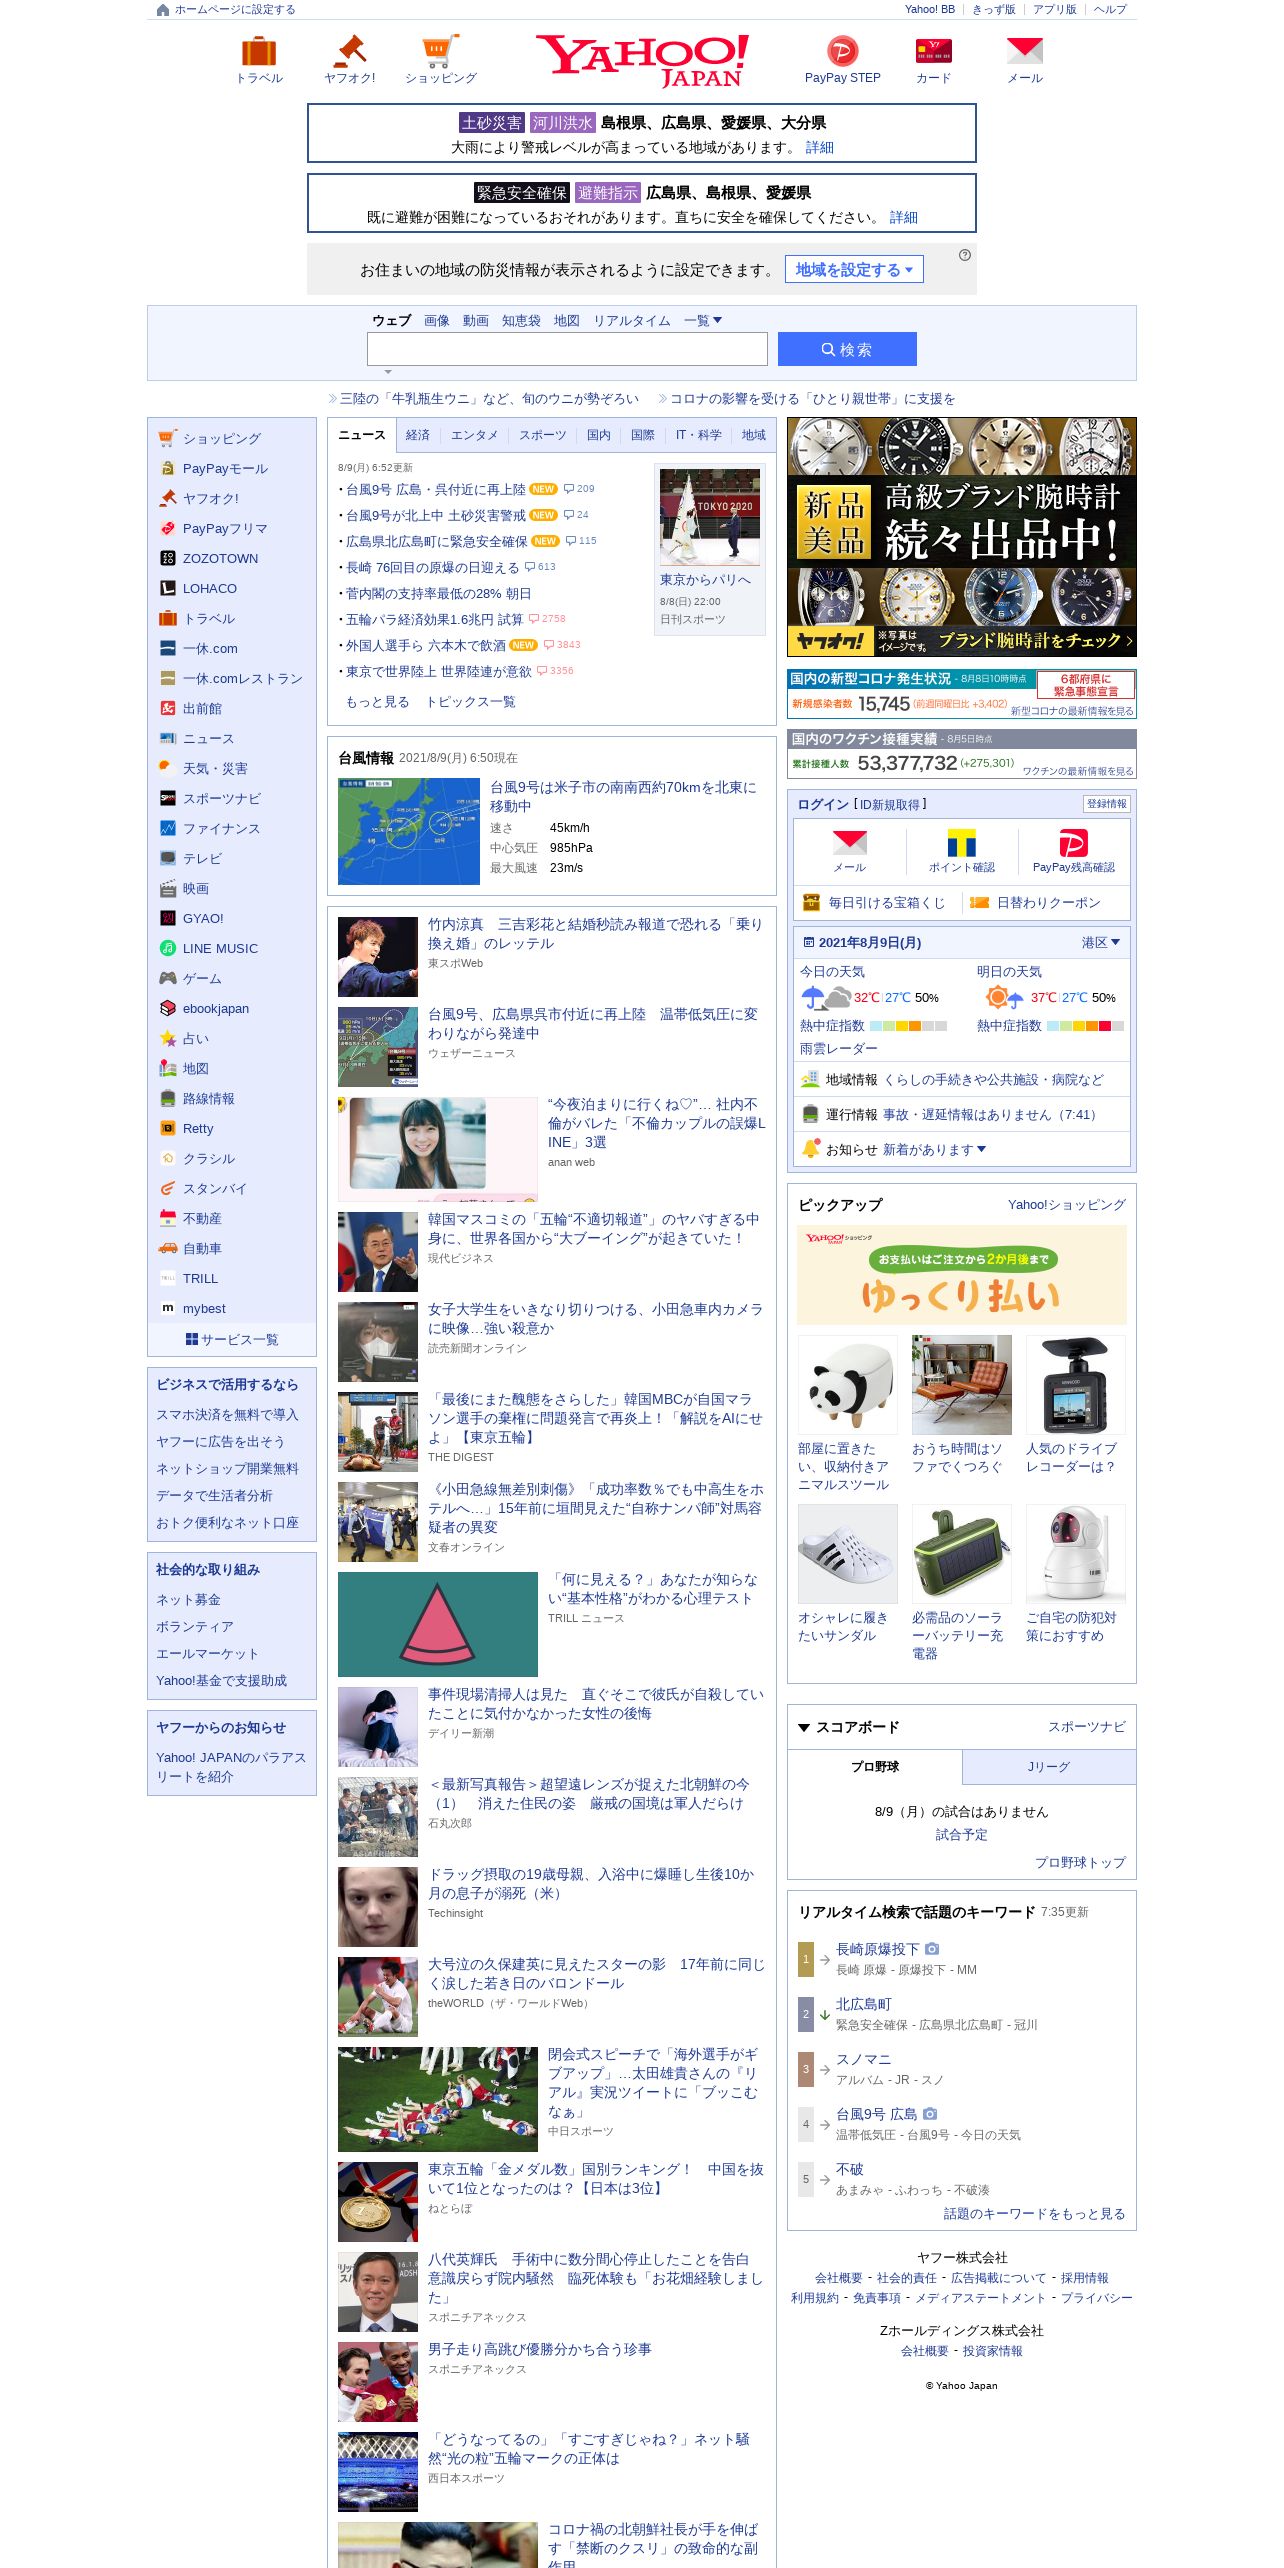Open the 試合予定 link in scoreboard
Screen dimensions: 1284x2568
(x=962, y=1834)
